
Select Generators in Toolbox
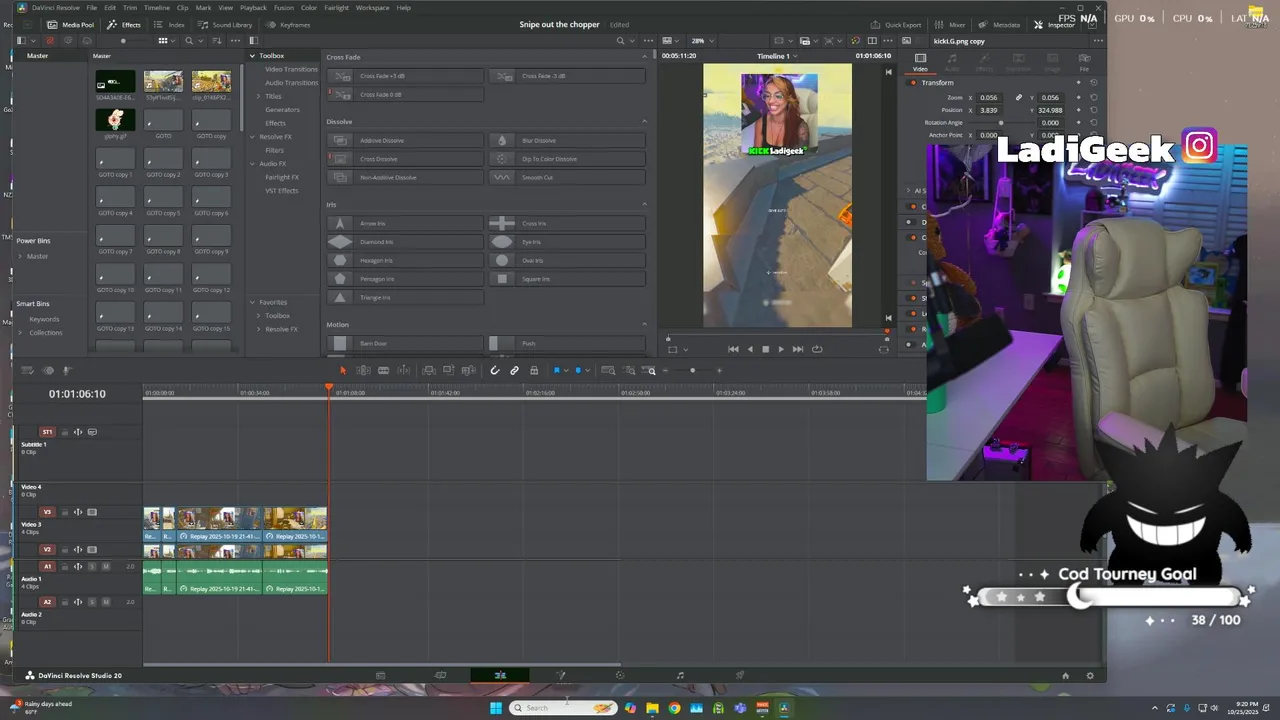(282, 110)
